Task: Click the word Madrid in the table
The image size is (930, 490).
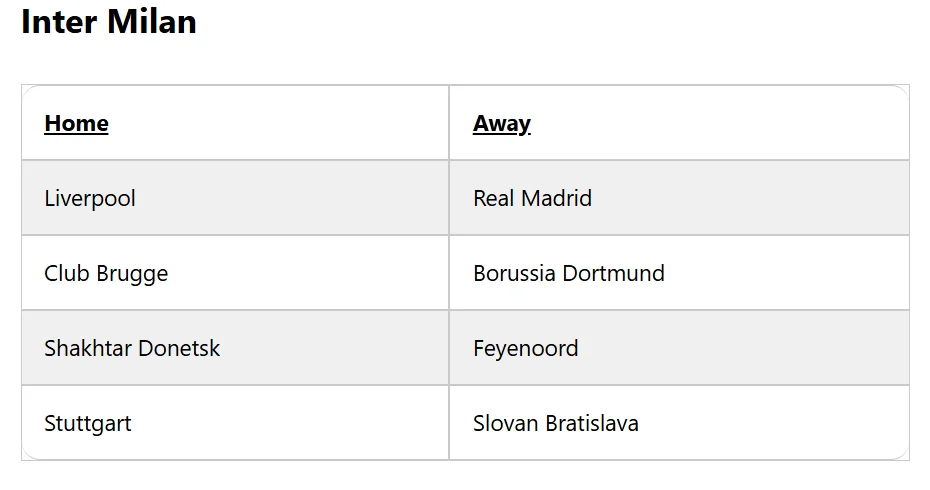Action: (x=556, y=198)
